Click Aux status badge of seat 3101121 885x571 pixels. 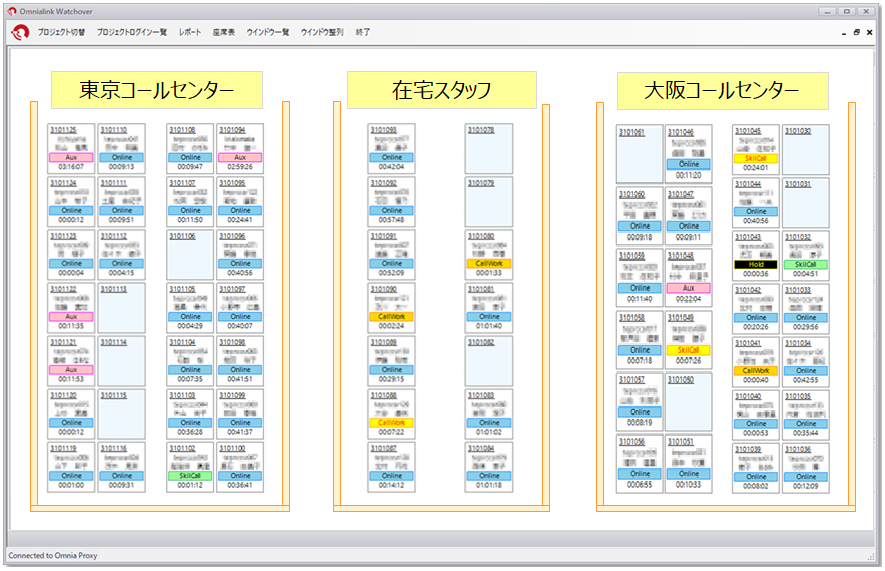pos(71,370)
